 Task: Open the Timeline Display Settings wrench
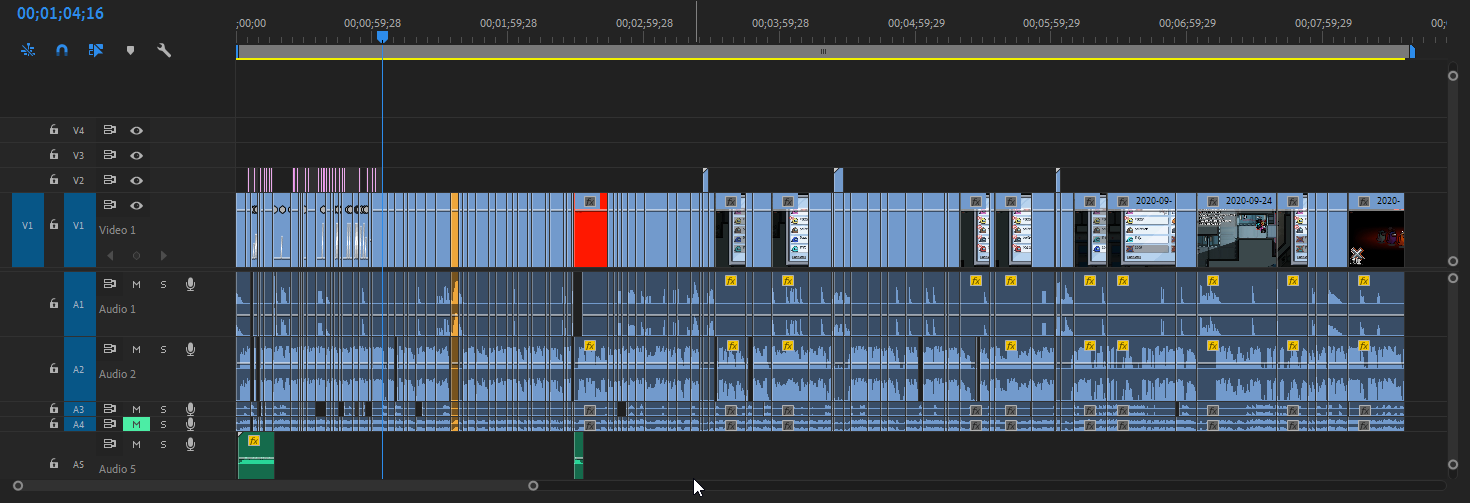pyautogui.click(x=164, y=50)
